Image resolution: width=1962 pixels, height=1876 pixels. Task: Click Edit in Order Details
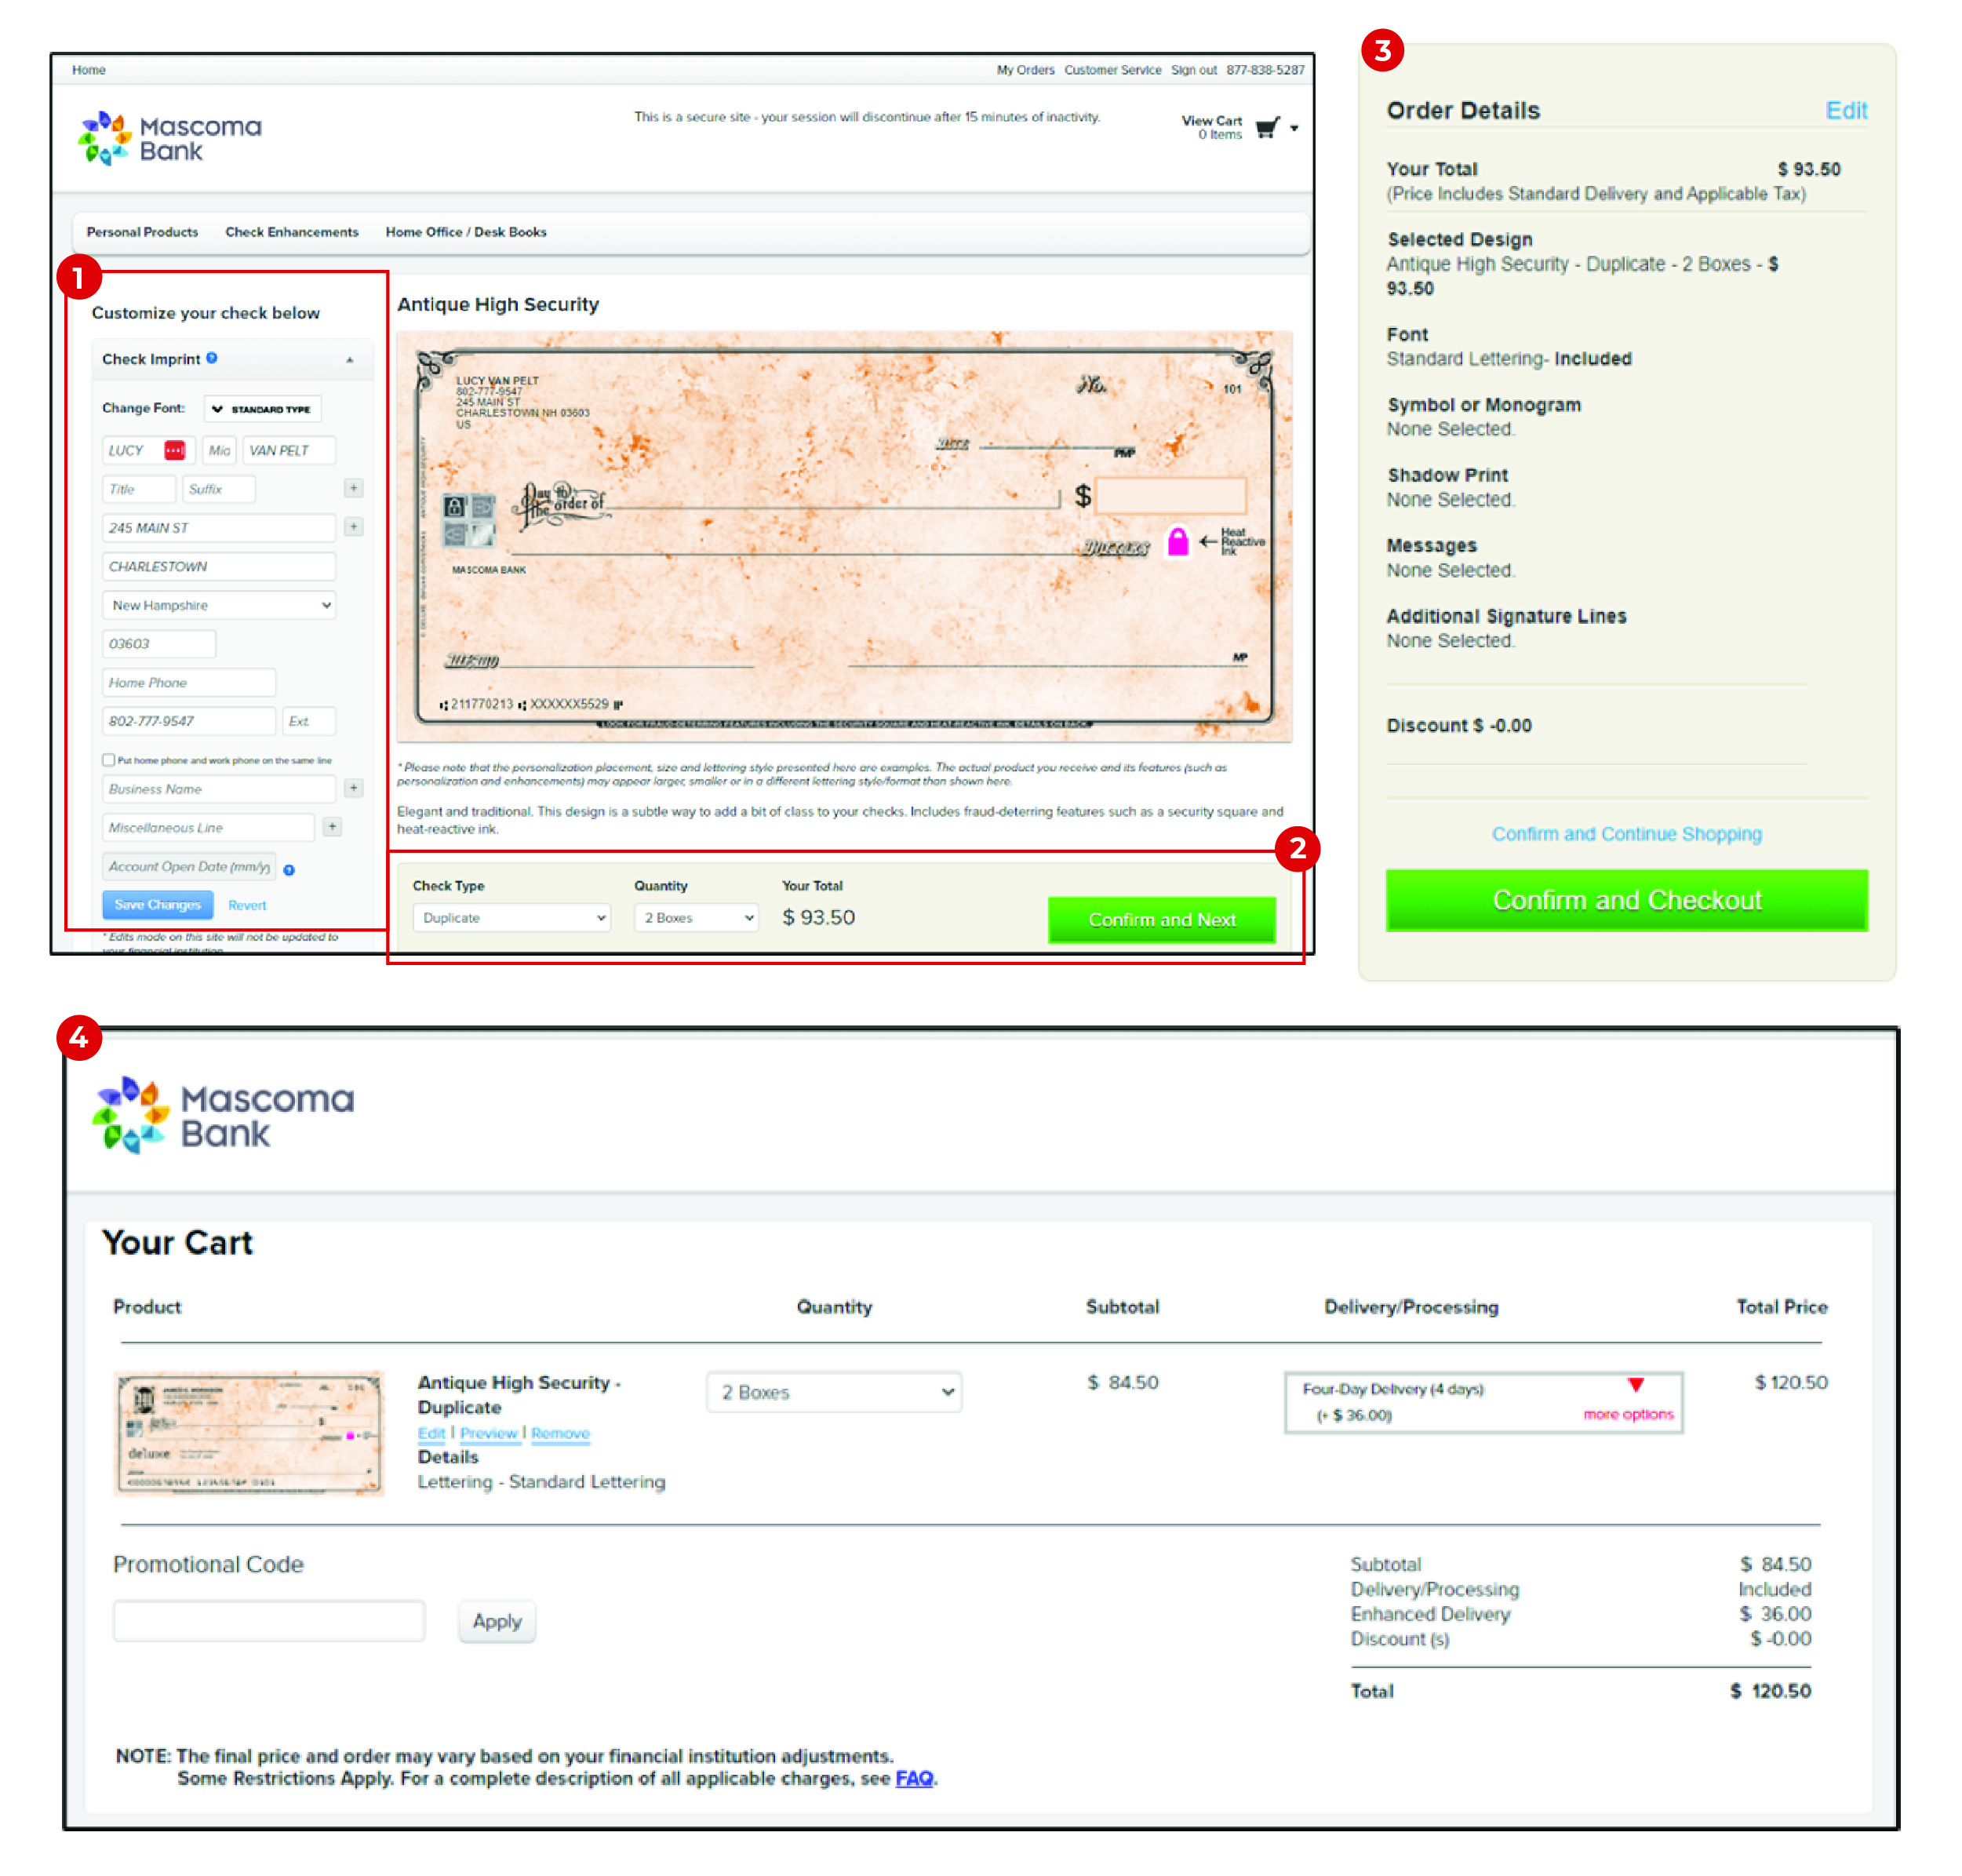coord(1845,110)
